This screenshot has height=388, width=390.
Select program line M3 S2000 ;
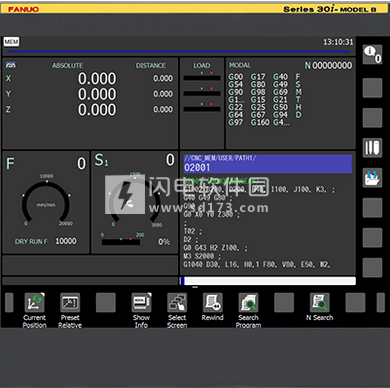tap(202, 256)
